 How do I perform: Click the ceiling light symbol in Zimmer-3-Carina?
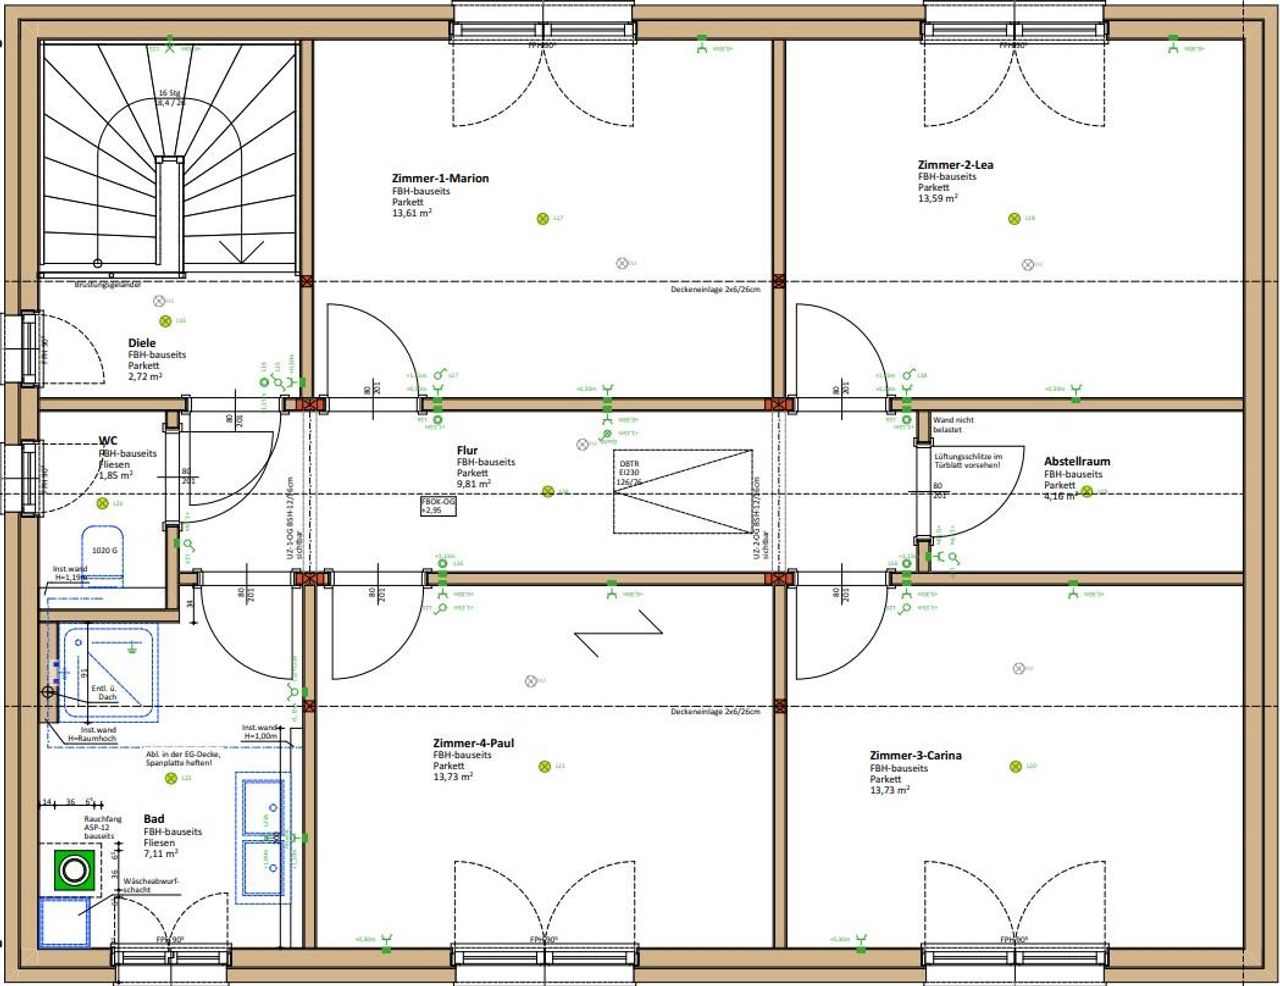(1016, 766)
